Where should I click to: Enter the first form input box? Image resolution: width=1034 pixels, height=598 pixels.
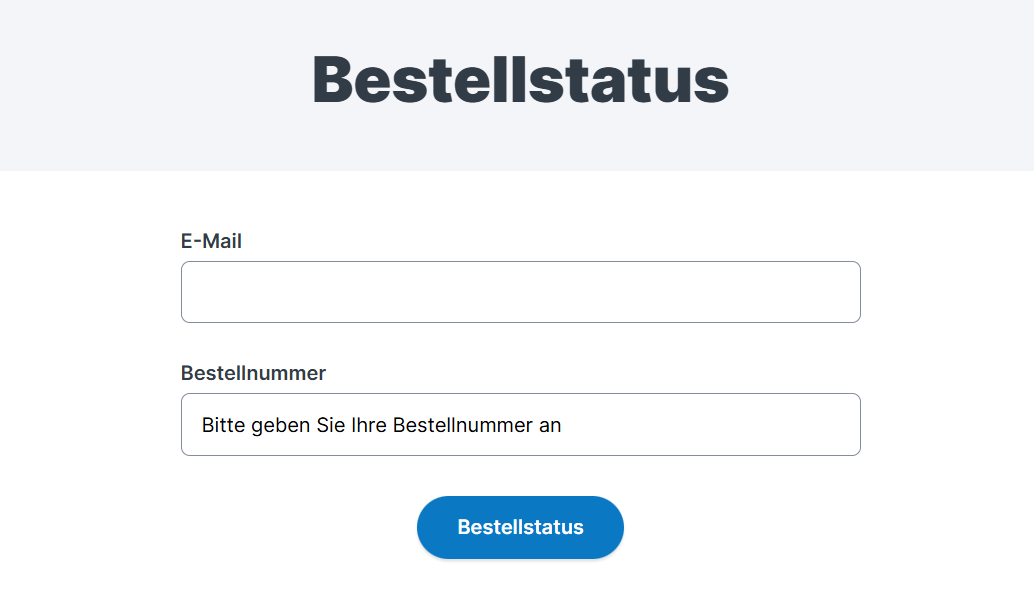[520, 292]
